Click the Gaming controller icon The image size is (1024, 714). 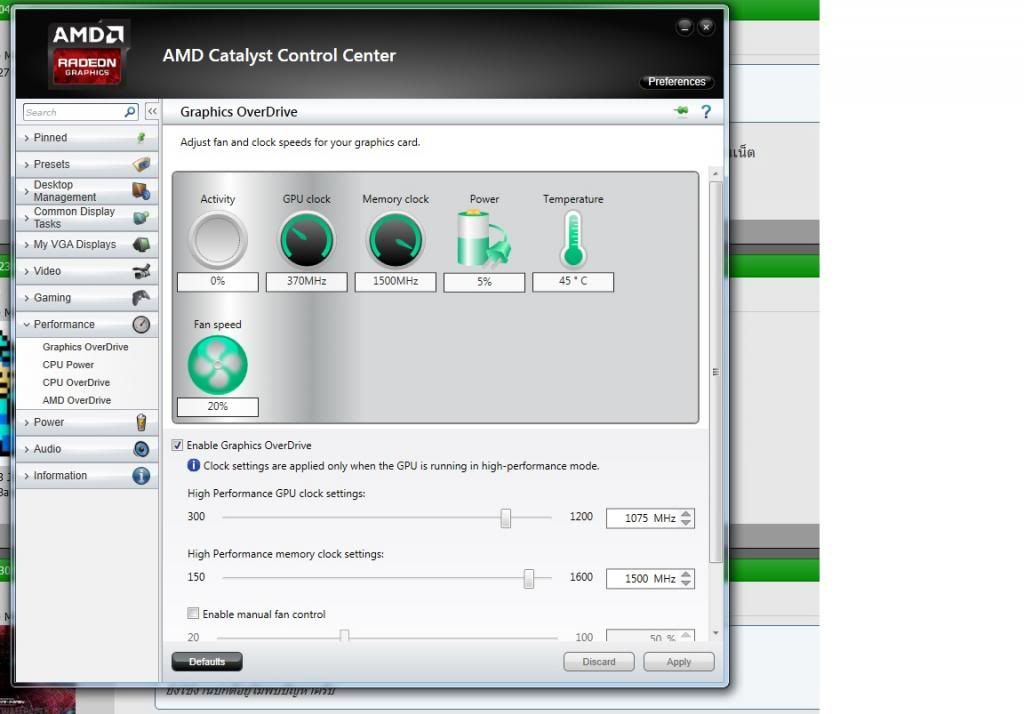coord(141,298)
